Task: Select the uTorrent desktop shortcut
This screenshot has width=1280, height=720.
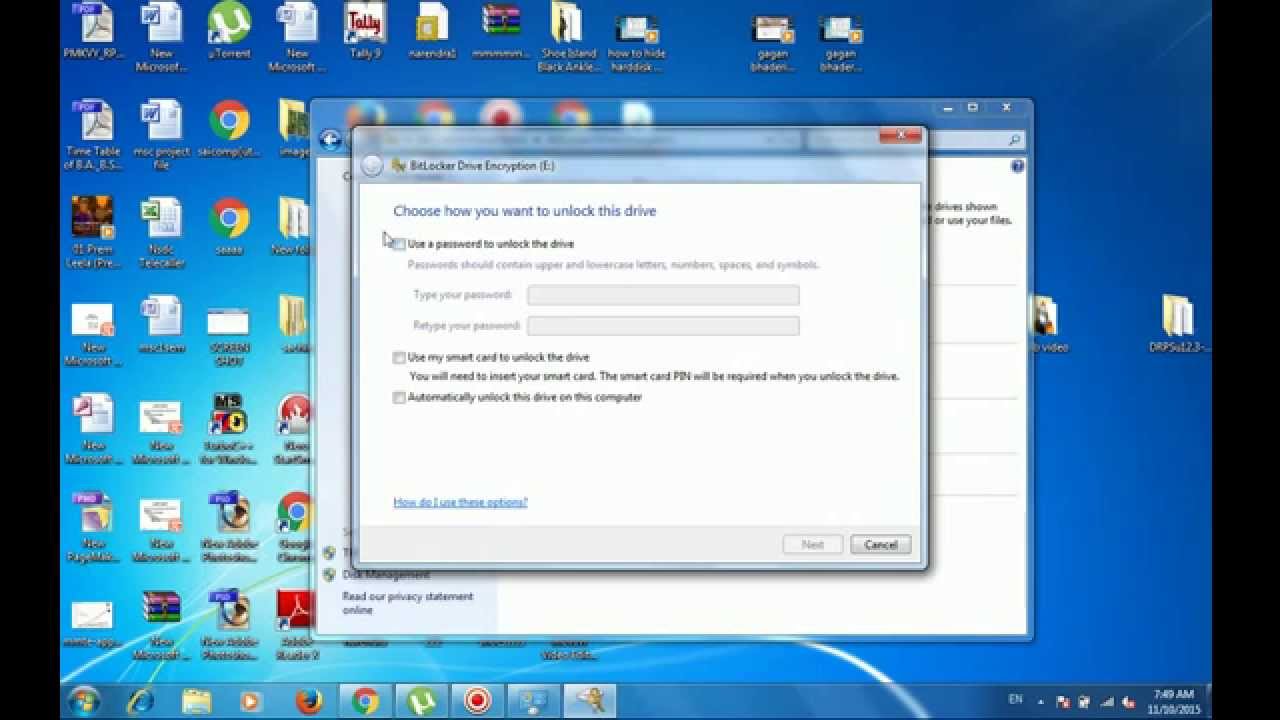Action: point(229,33)
